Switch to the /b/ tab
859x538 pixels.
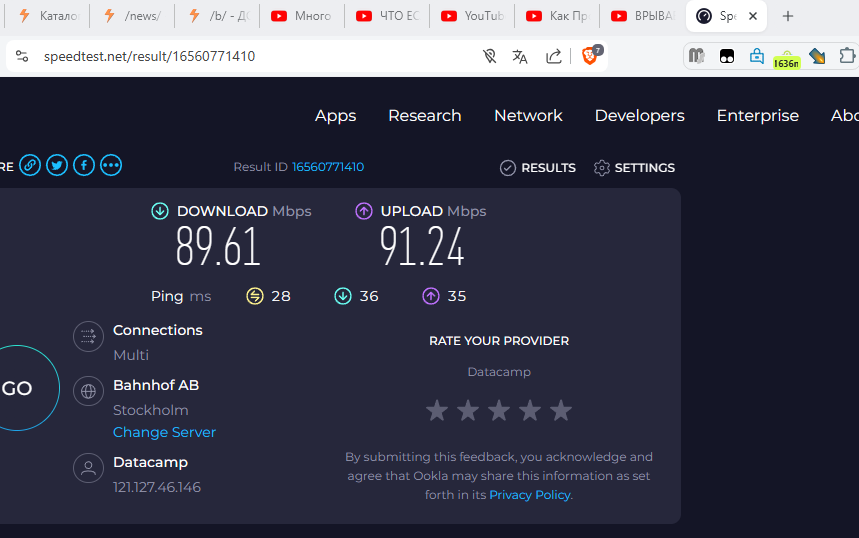point(217,16)
